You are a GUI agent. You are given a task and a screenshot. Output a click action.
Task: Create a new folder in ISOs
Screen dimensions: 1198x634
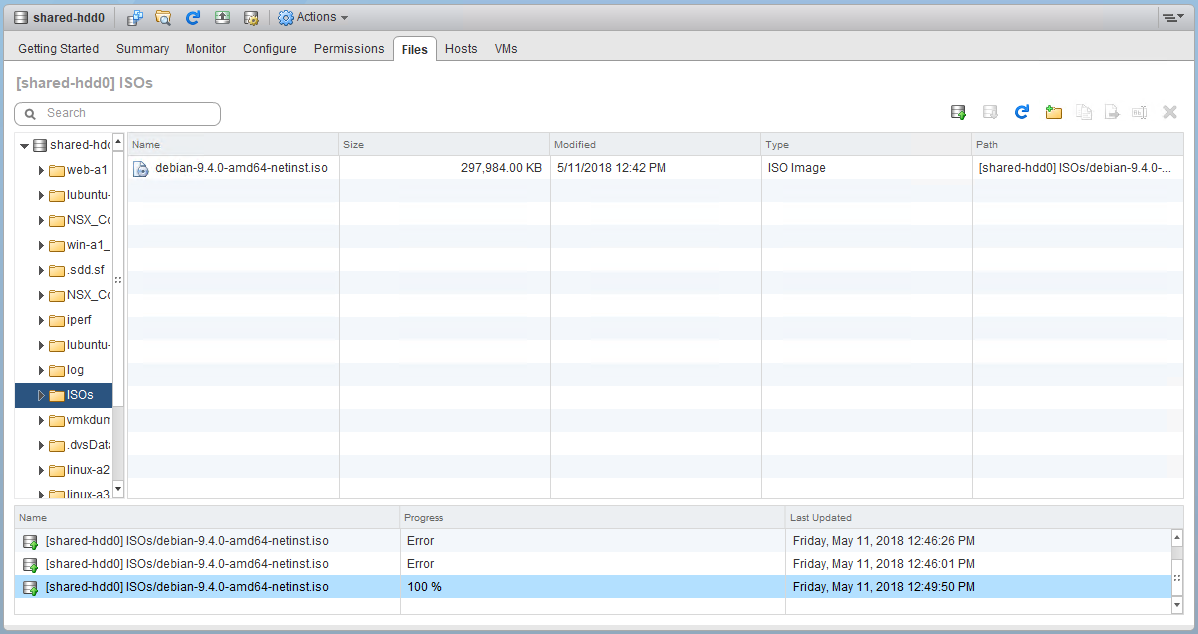[1053, 113]
